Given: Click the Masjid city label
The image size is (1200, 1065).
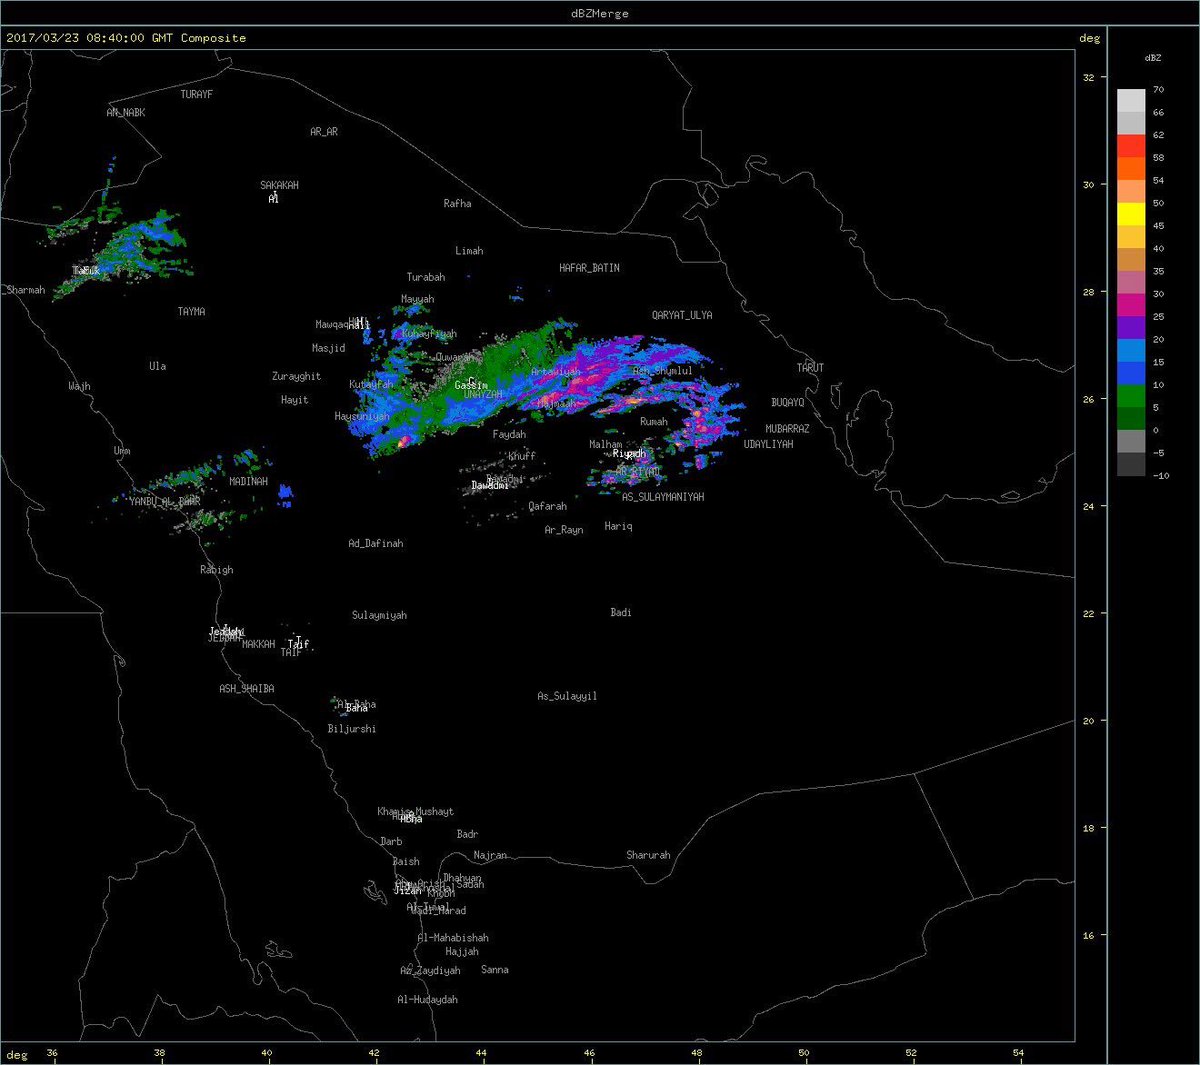Looking at the screenshot, I should coord(329,349).
